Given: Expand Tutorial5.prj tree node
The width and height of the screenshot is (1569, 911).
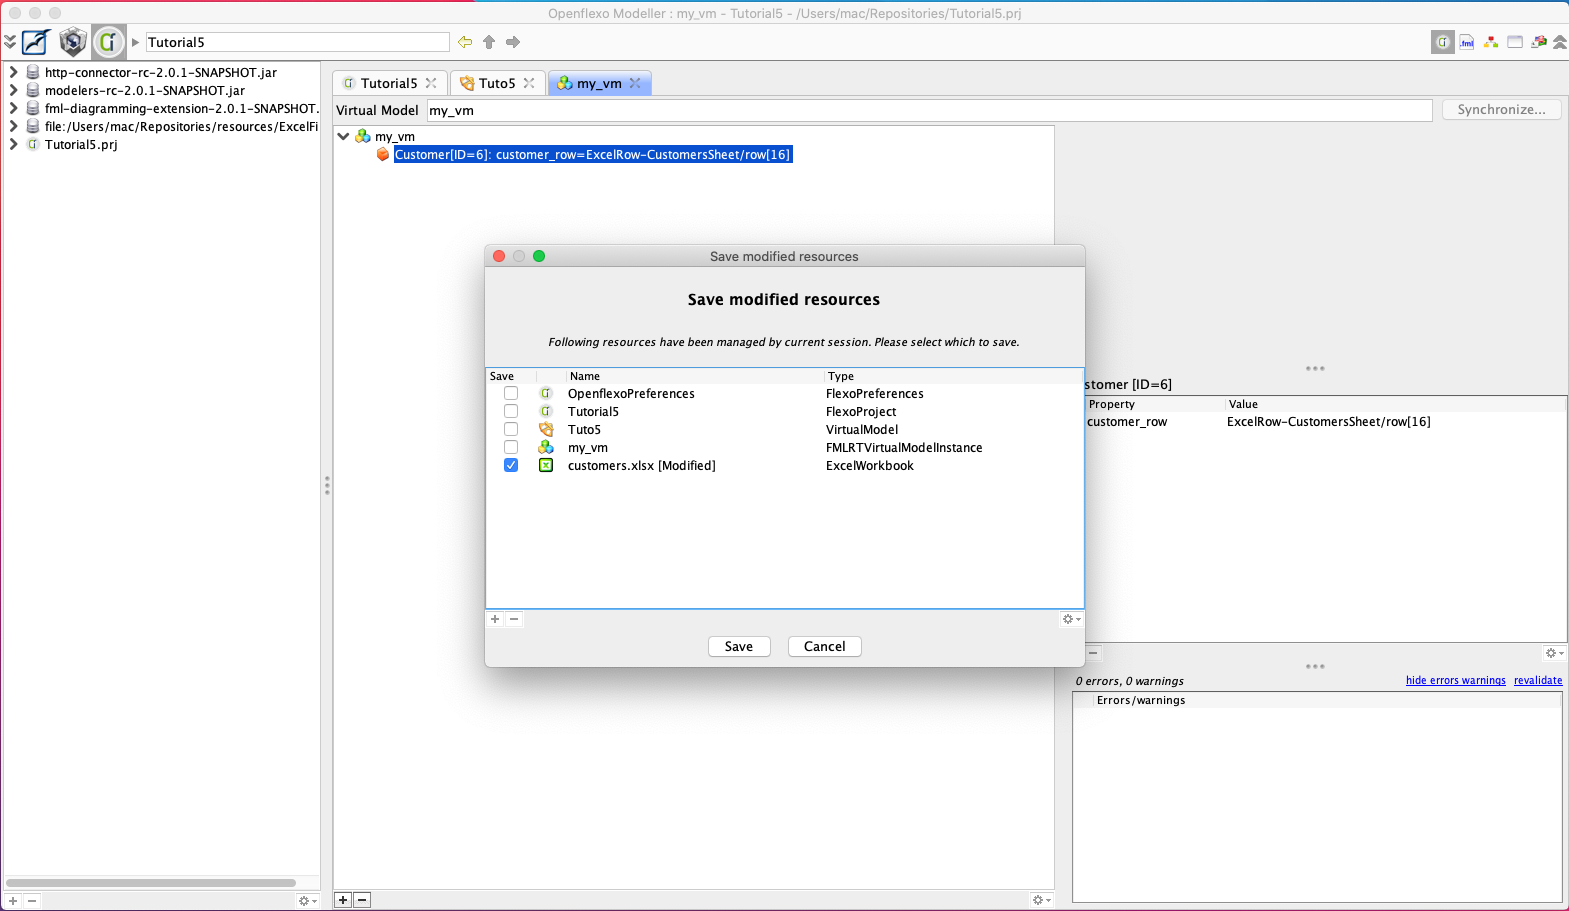Looking at the screenshot, I should click(14, 144).
